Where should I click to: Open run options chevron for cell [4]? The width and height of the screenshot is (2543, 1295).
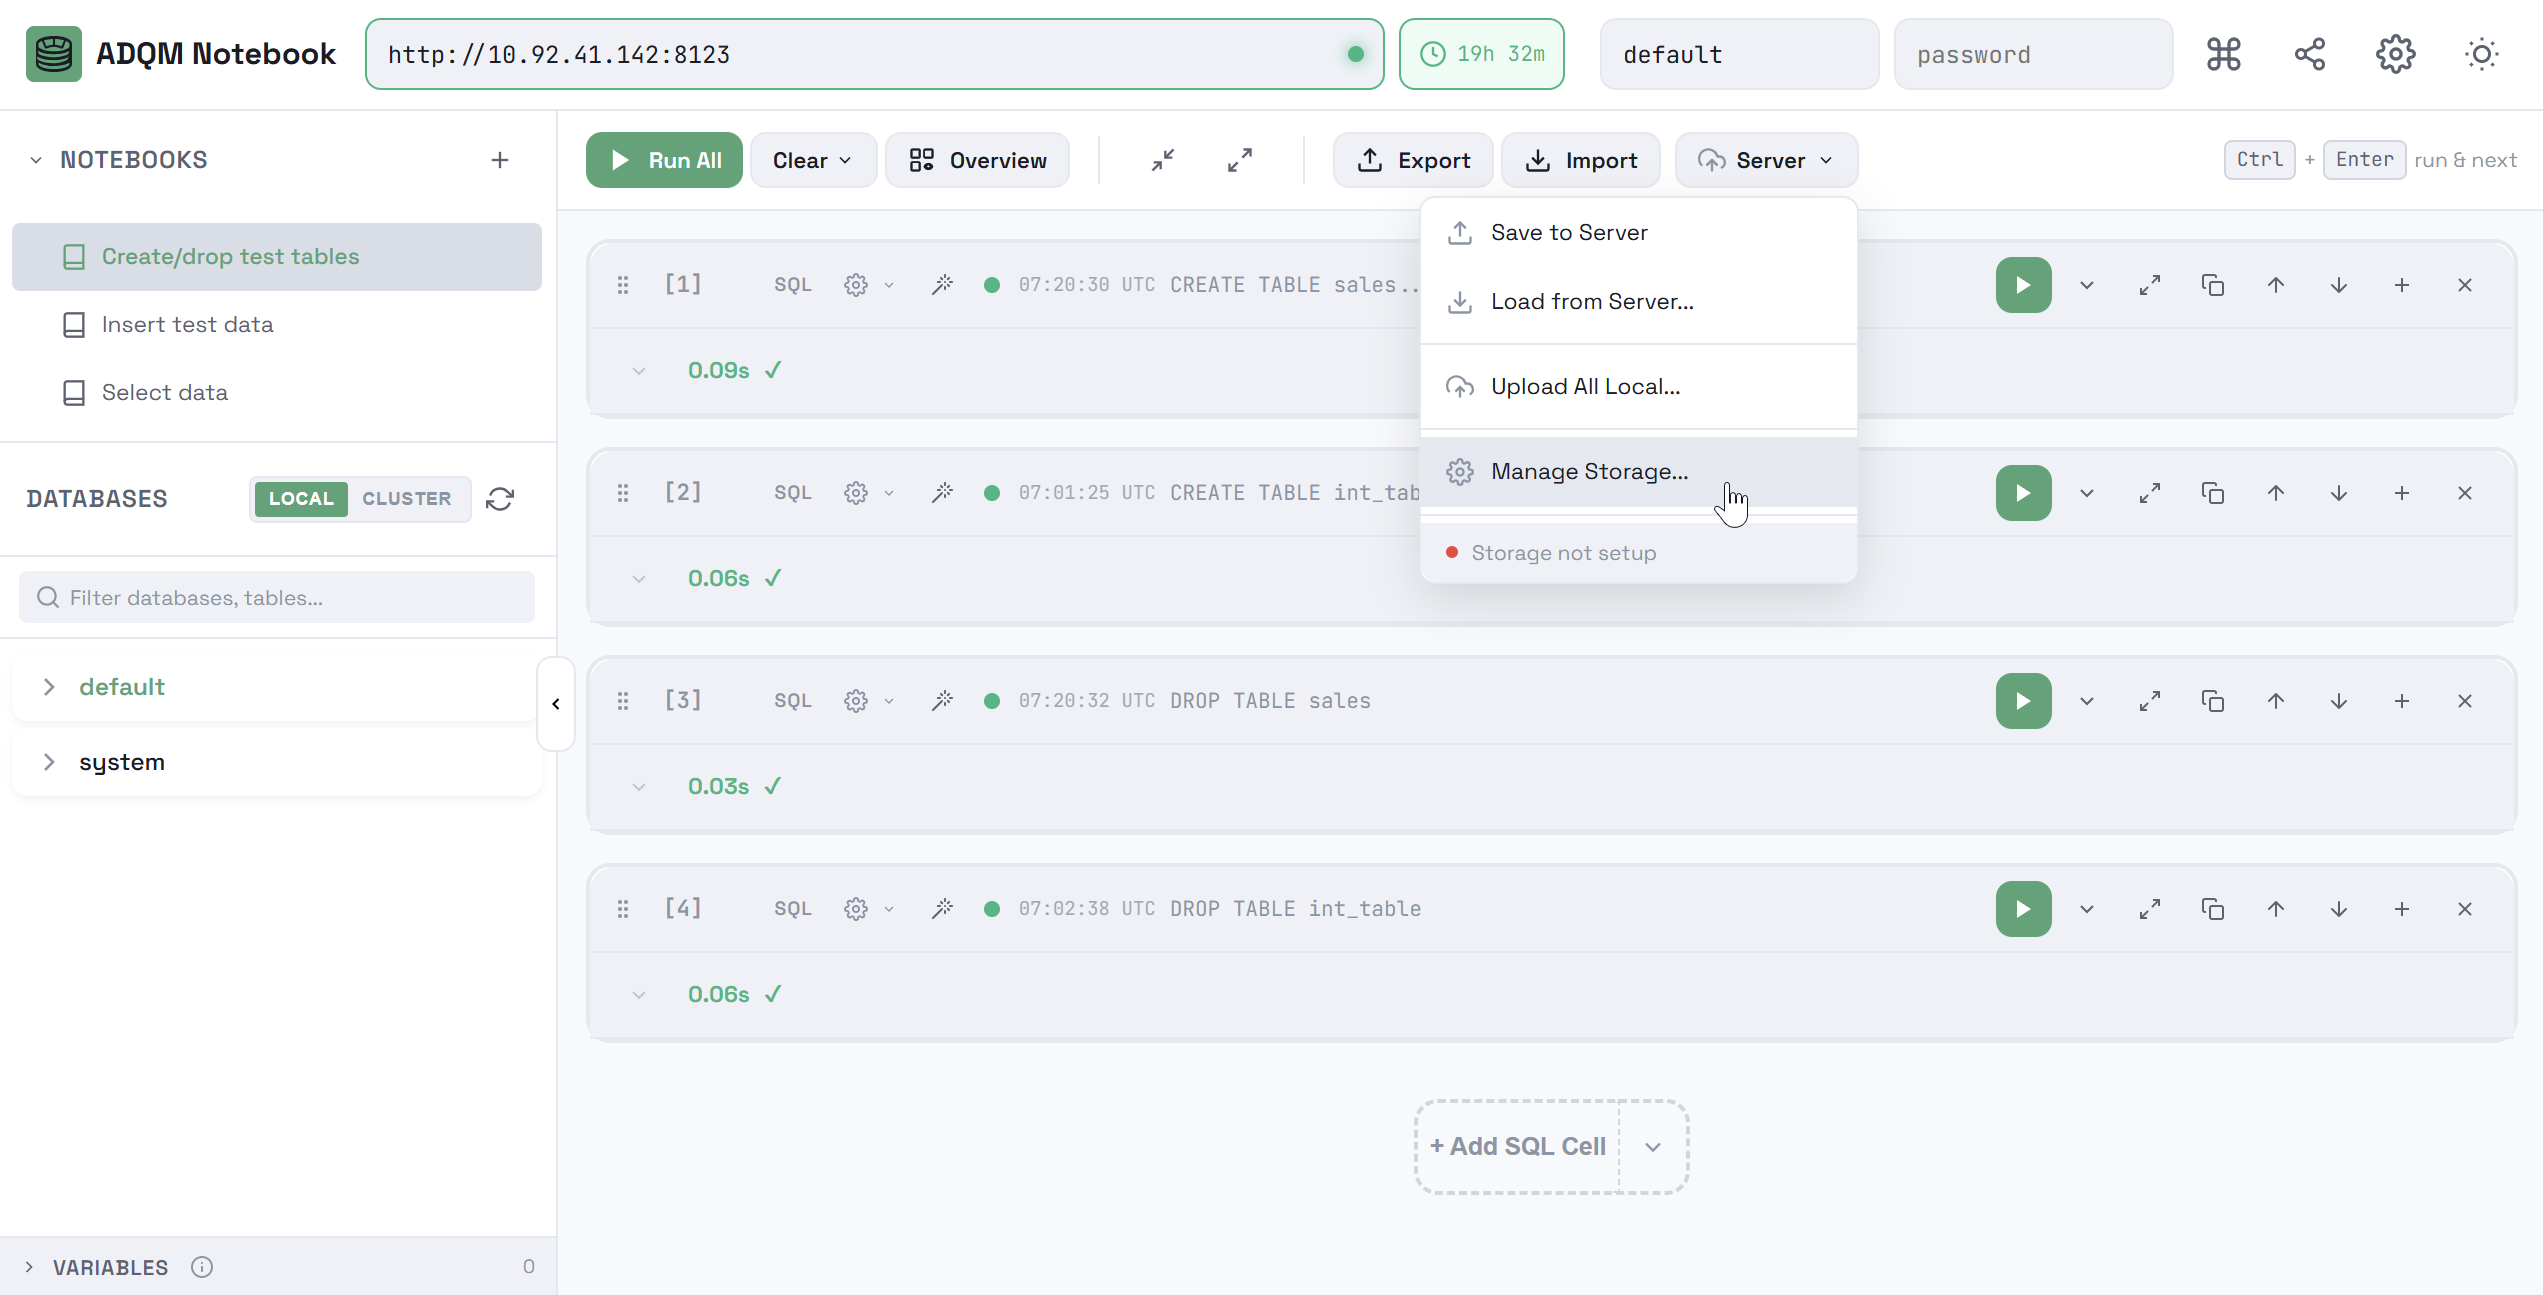tap(2086, 909)
